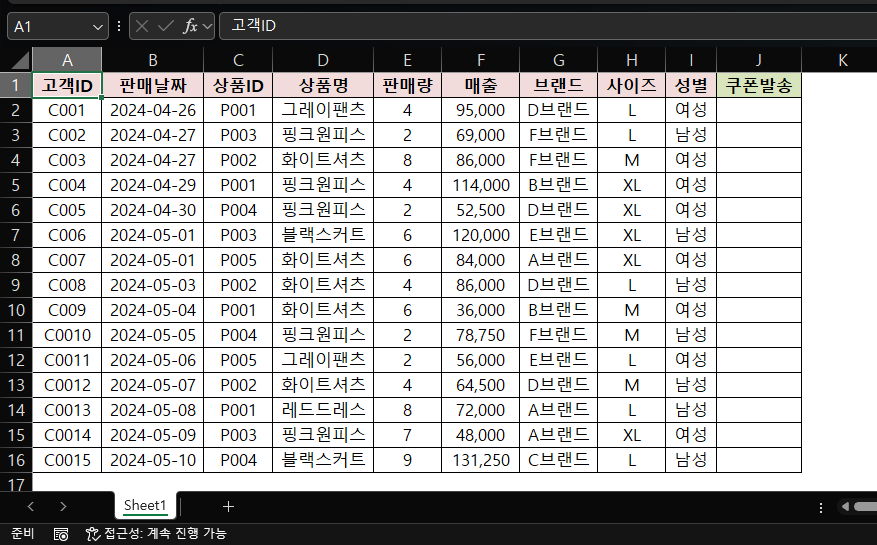The height and width of the screenshot is (545, 877).
Task: Open the Insert Function fx button
Action: click(190, 26)
